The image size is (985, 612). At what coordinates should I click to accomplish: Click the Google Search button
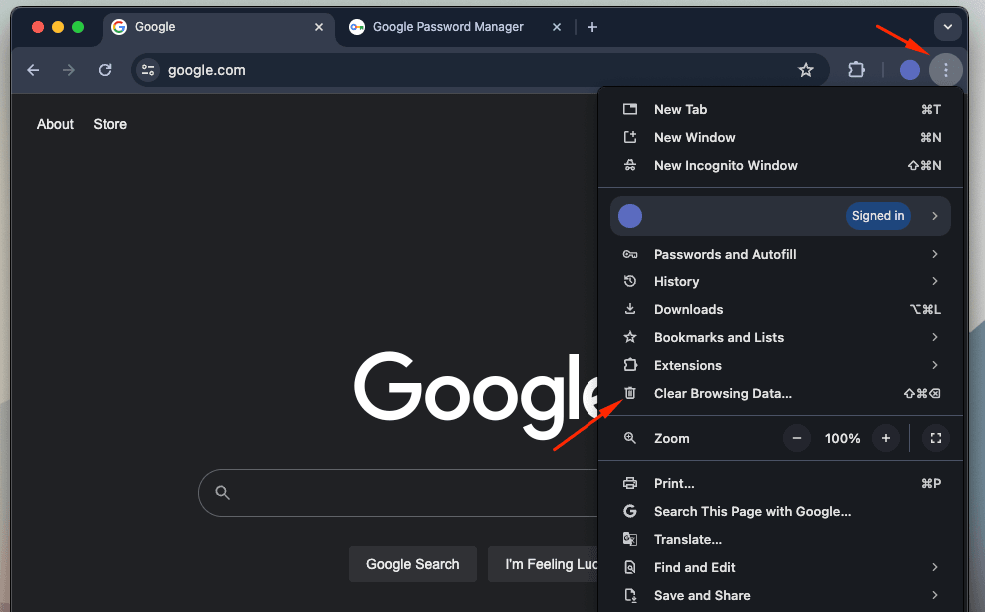click(x=412, y=564)
